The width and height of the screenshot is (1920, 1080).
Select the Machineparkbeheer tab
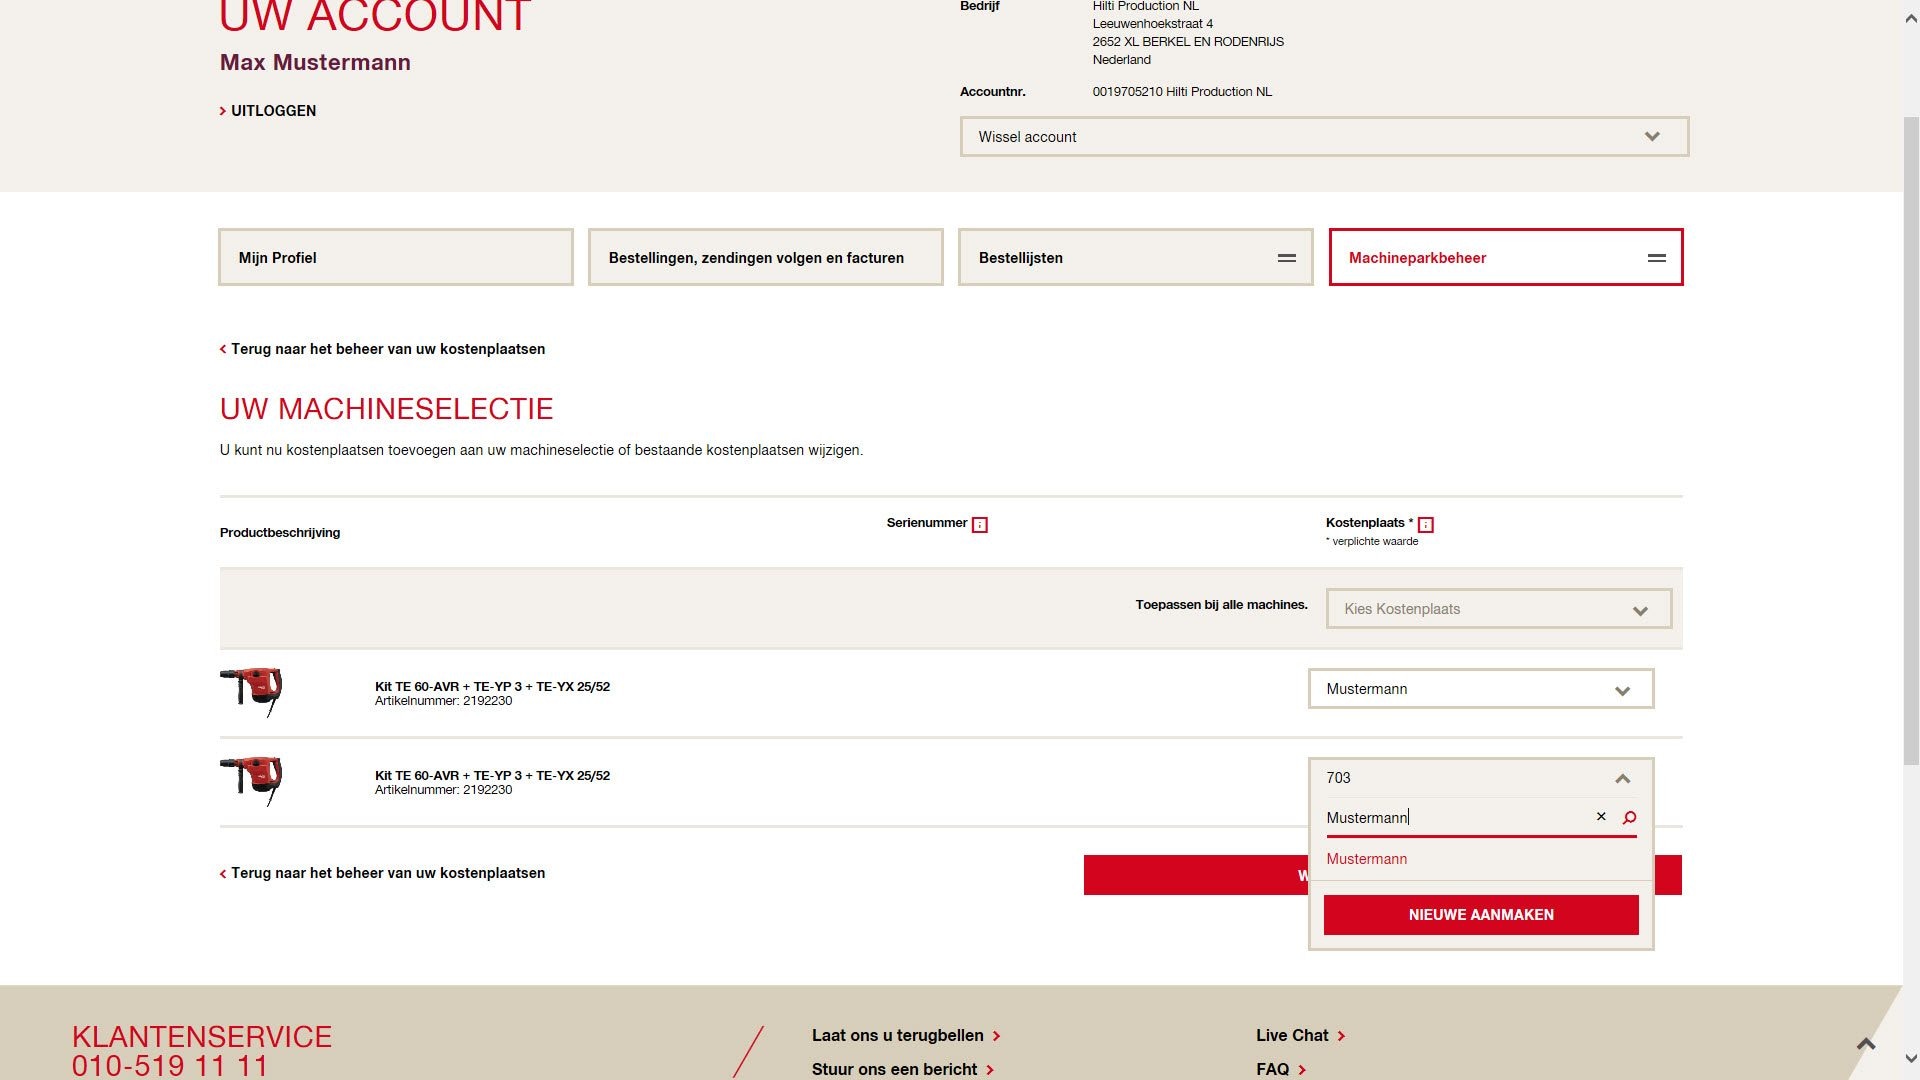1506,257
